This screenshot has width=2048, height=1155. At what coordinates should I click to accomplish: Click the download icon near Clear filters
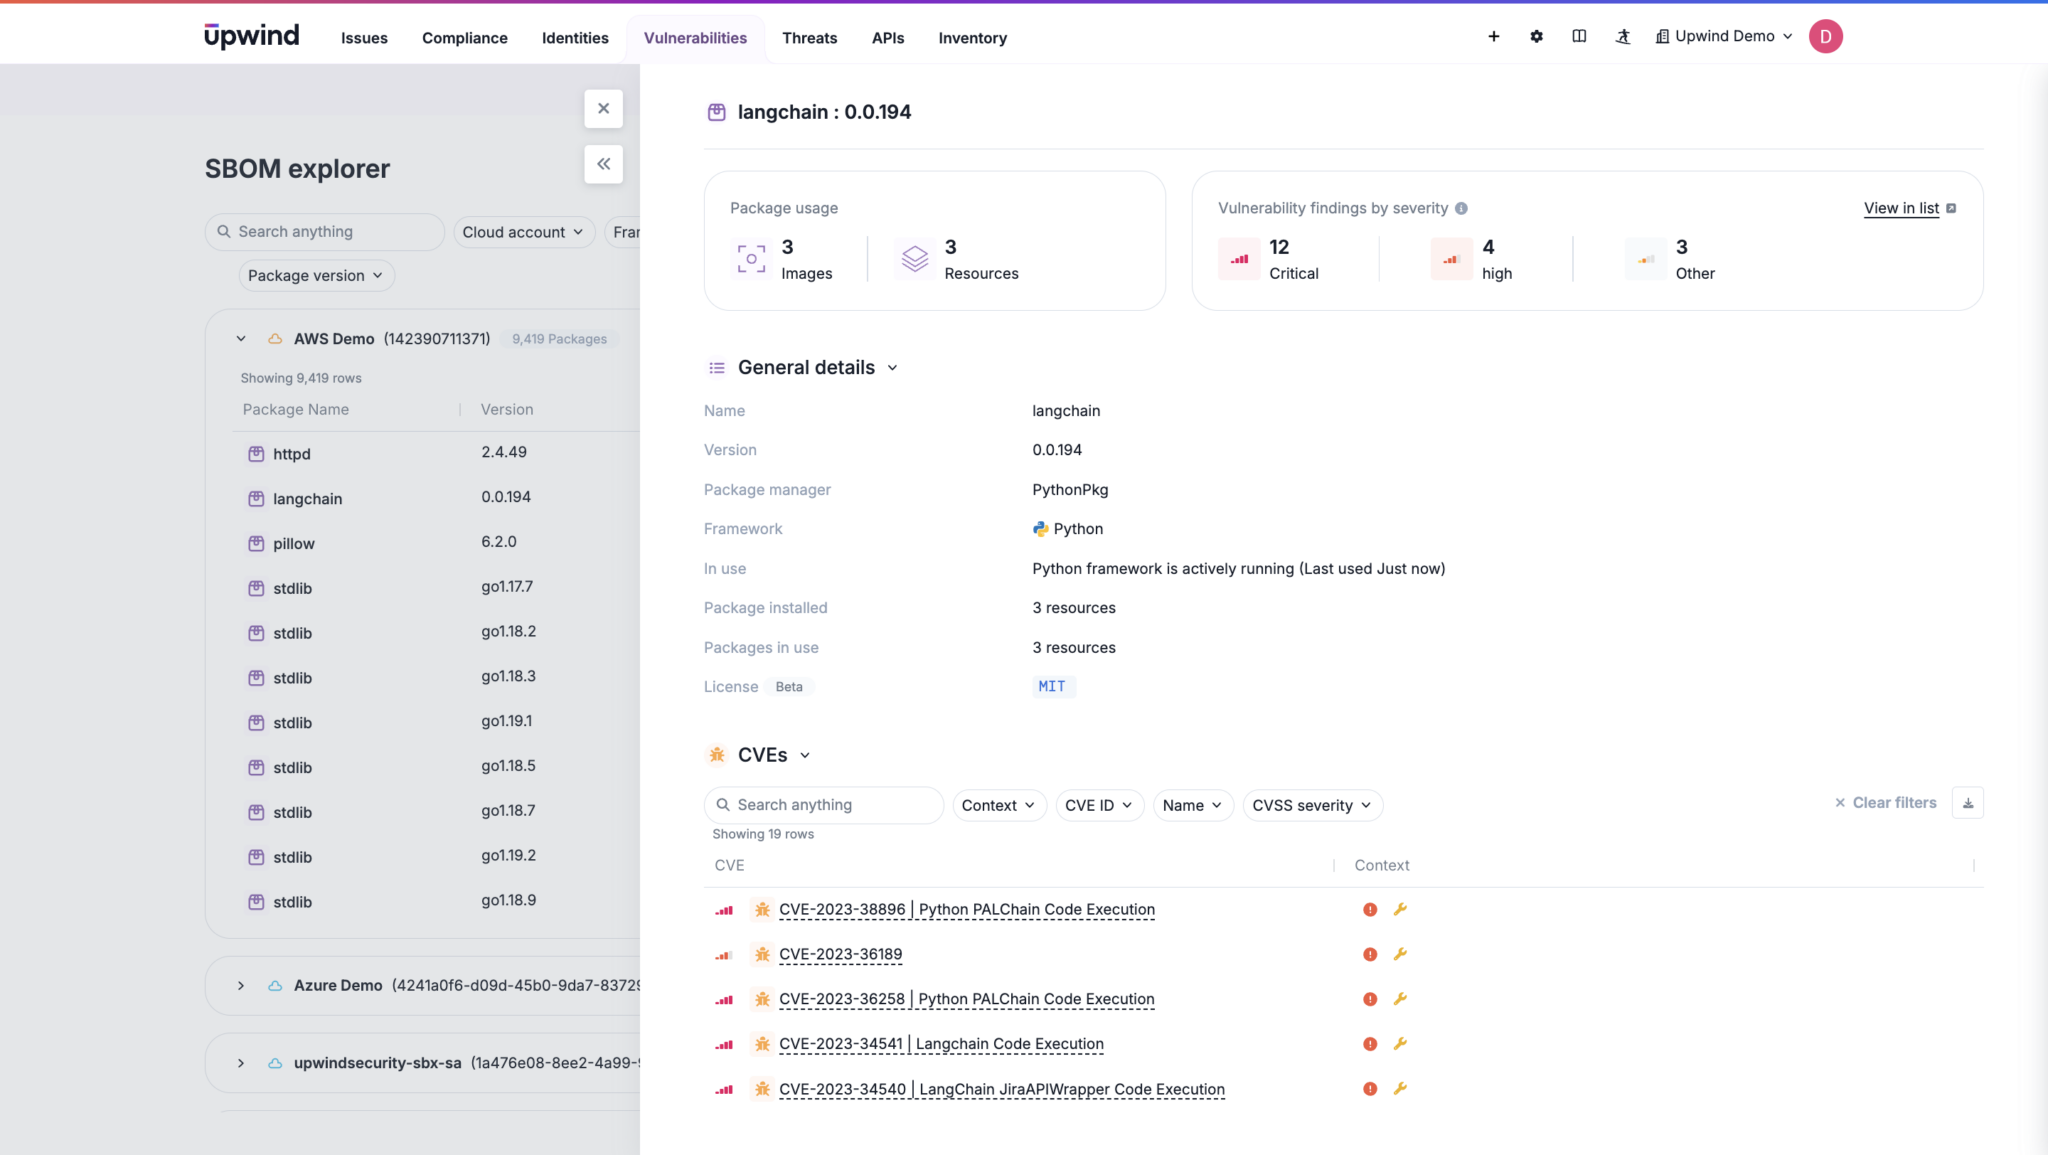click(1968, 802)
